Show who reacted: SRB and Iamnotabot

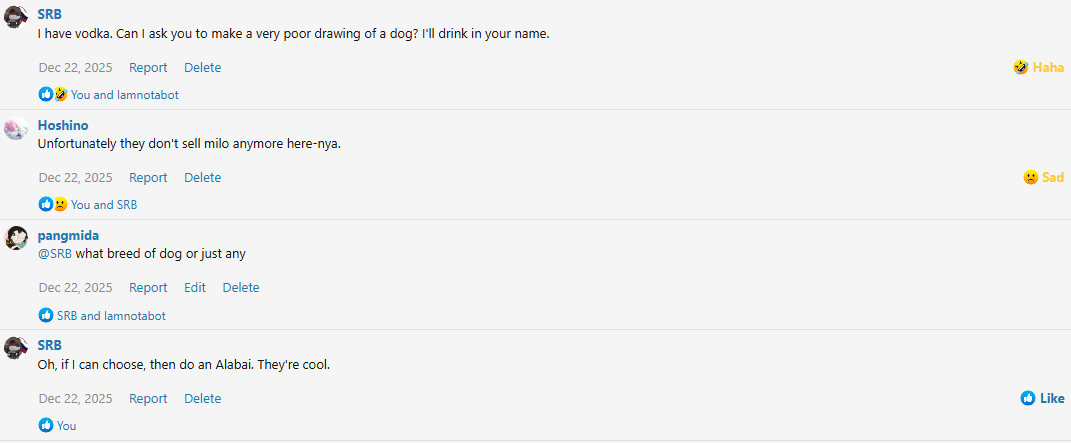coord(111,315)
